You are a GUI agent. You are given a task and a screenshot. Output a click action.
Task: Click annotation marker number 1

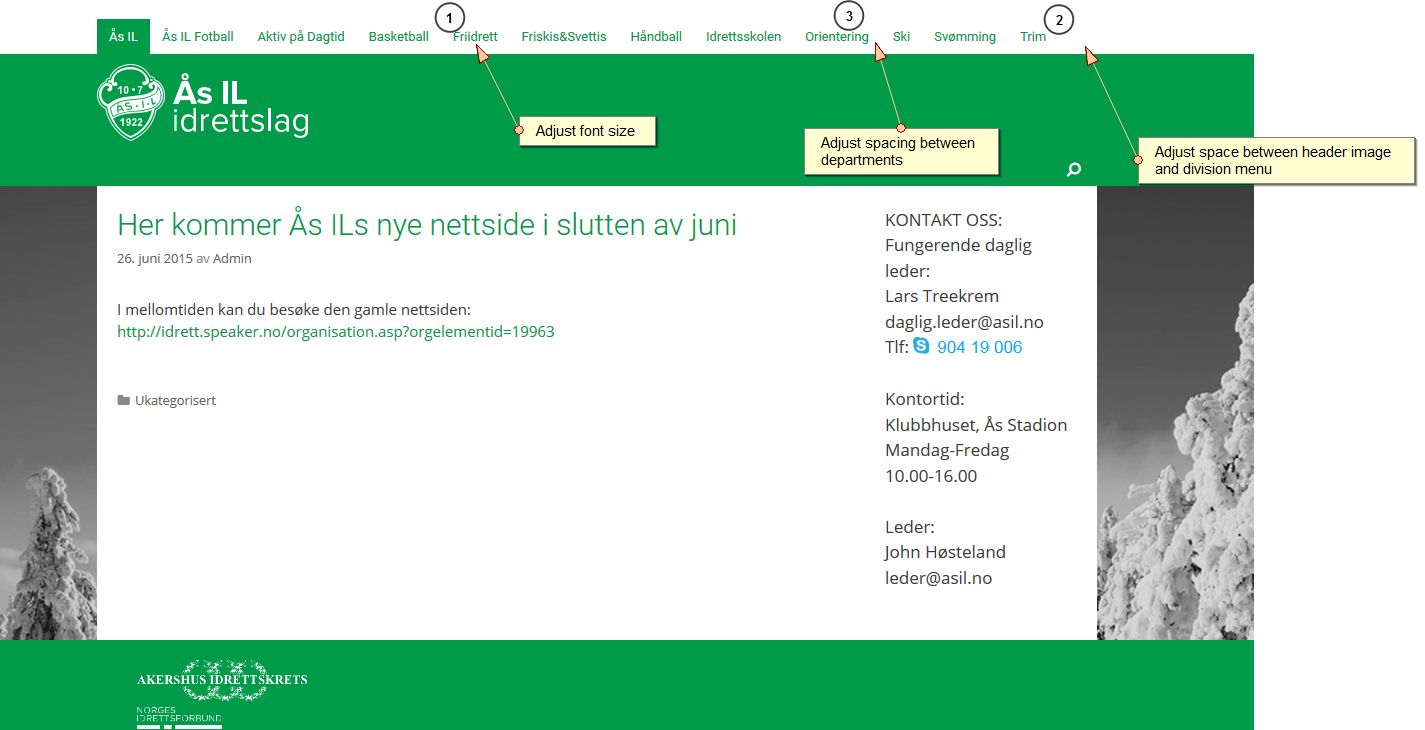point(450,17)
